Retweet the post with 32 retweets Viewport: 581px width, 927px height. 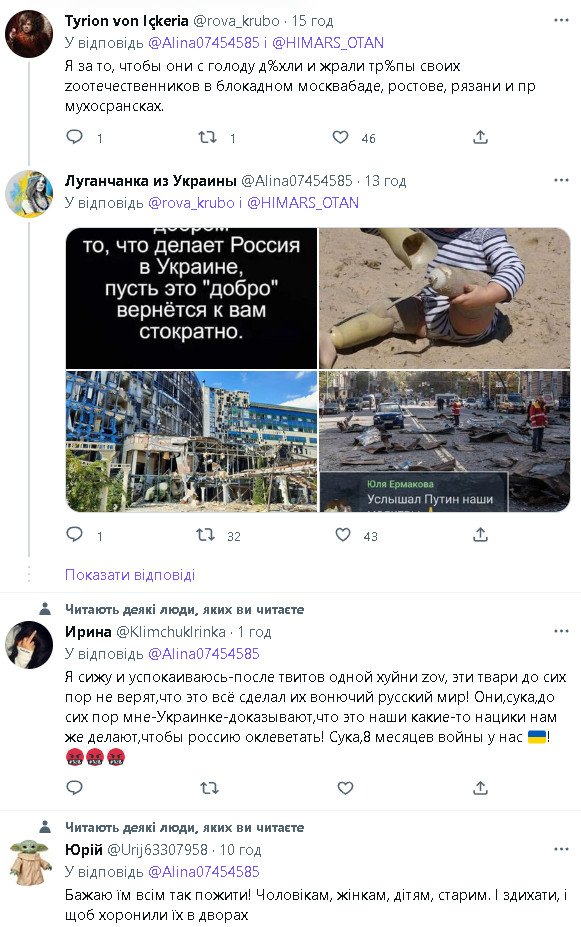coord(206,536)
